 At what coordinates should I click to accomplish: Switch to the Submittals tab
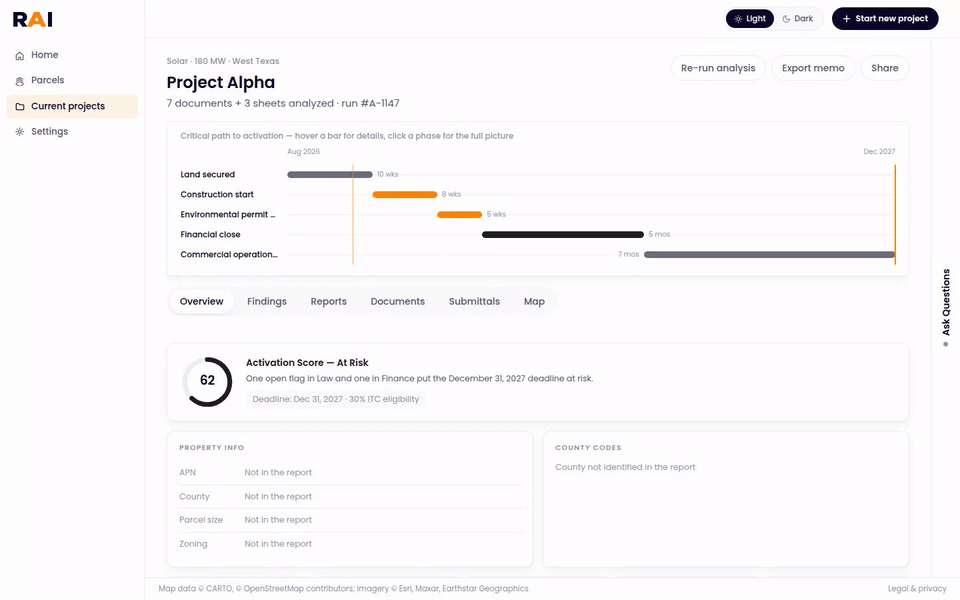coord(474,301)
